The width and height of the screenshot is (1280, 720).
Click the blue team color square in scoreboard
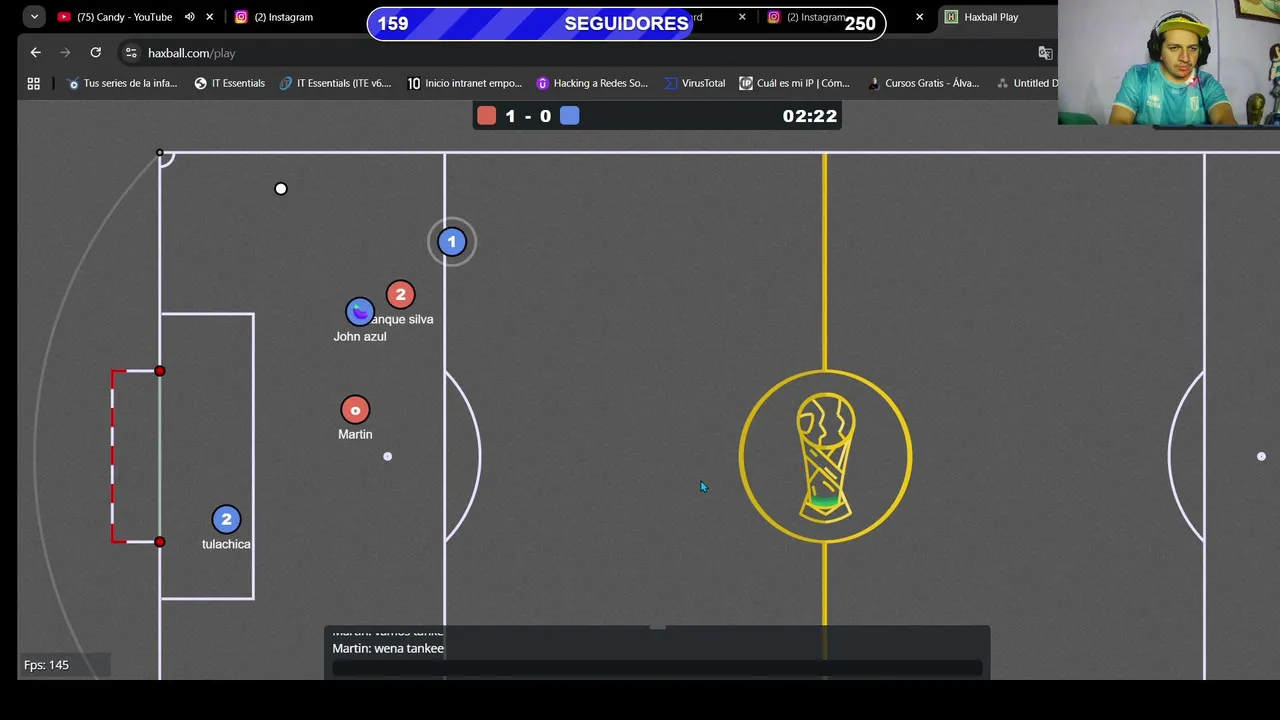(x=570, y=116)
